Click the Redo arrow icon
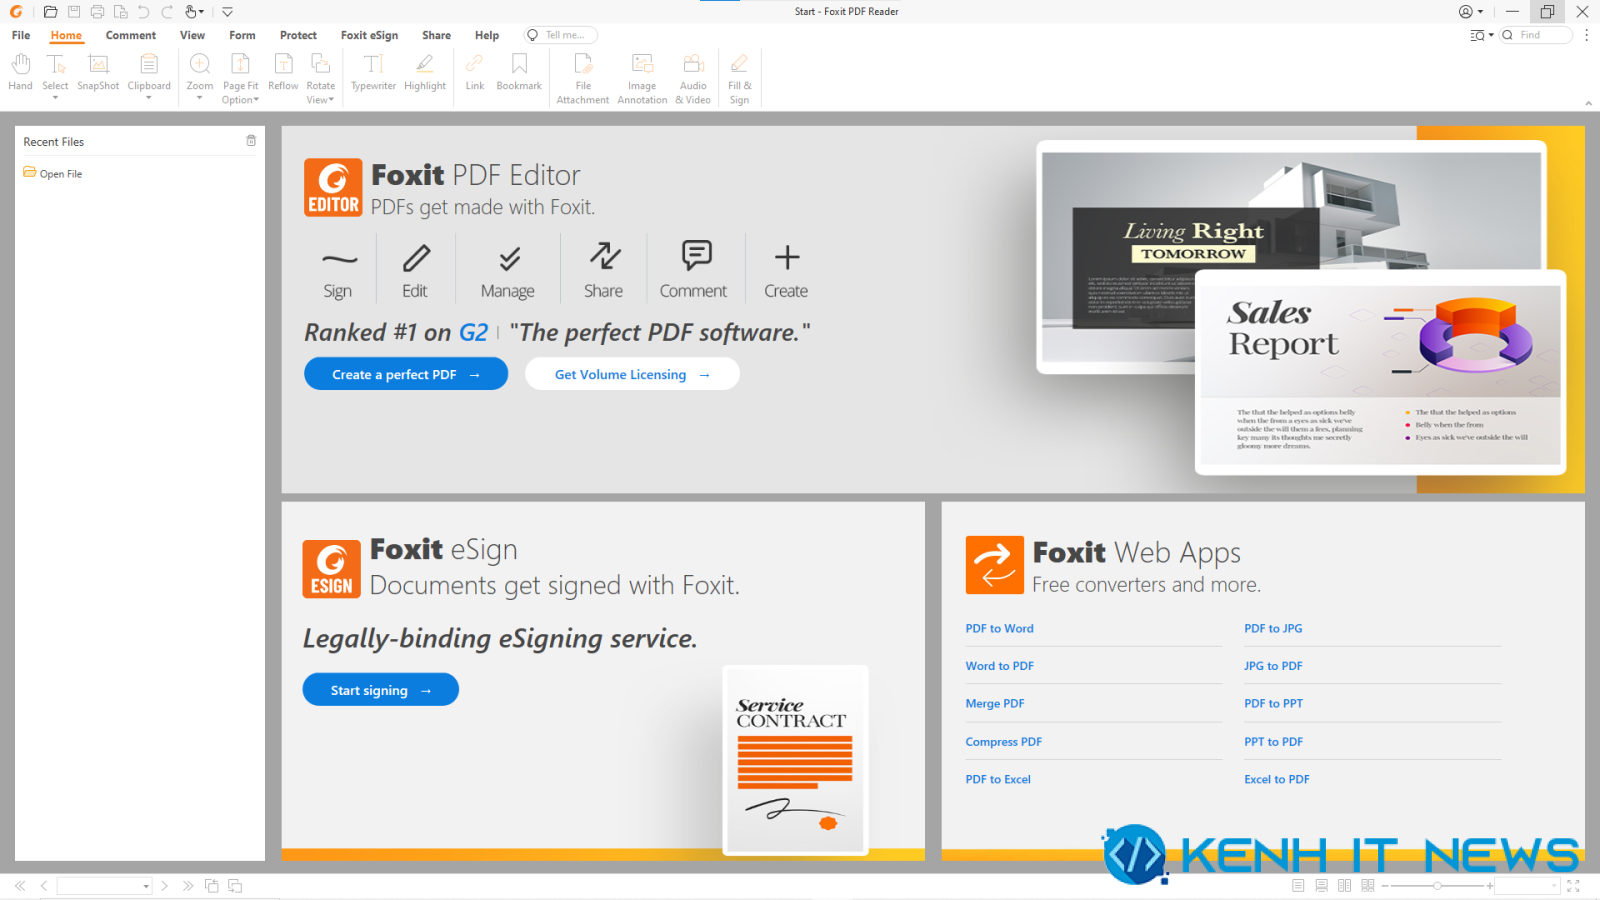Image resolution: width=1600 pixels, height=900 pixels. tap(167, 12)
